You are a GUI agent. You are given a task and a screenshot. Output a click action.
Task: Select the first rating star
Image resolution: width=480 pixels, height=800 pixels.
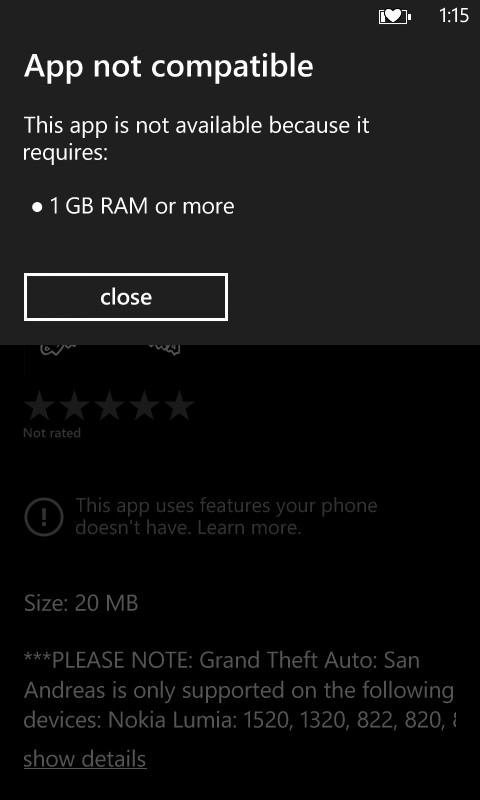click(40, 408)
